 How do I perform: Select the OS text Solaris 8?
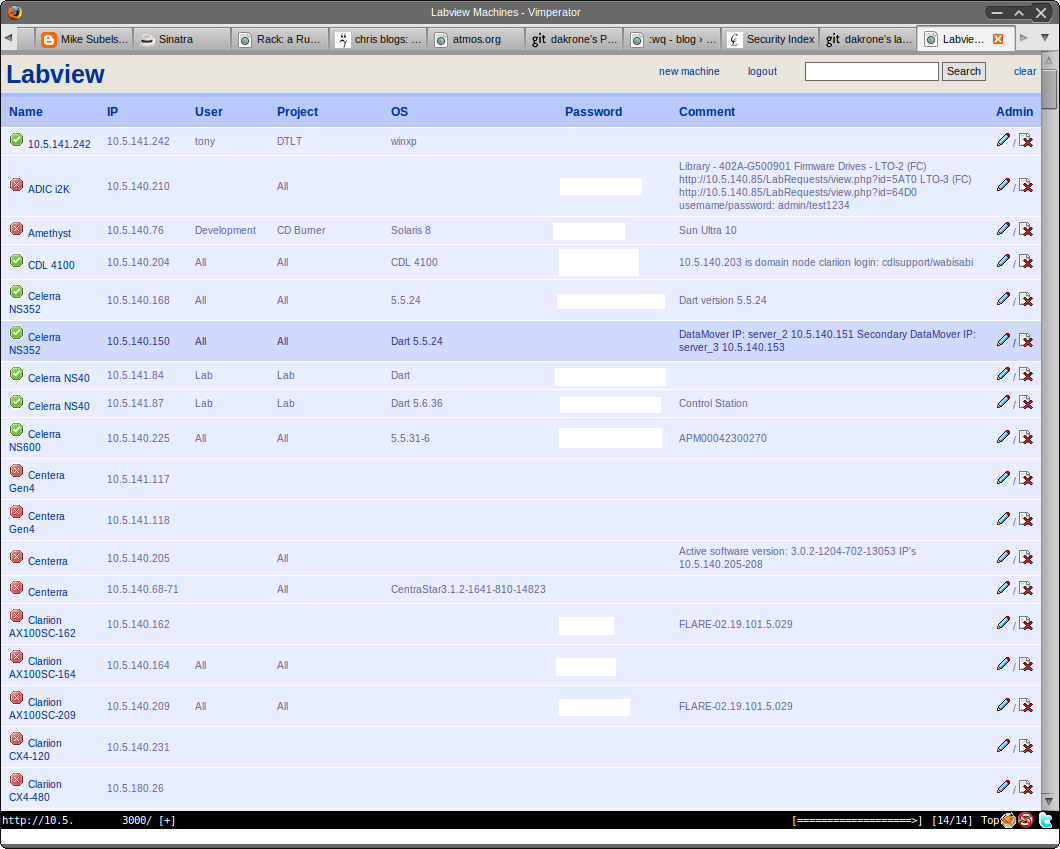pyautogui.click(x=410, y=230)
